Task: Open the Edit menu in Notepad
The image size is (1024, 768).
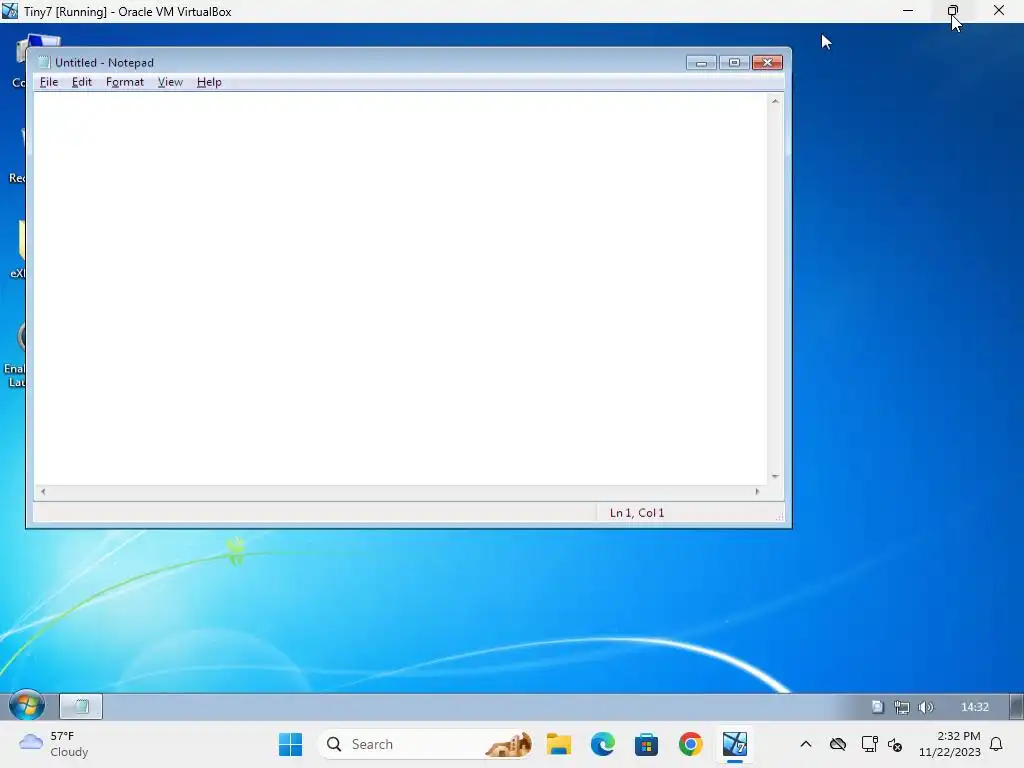Action: [x=82, y=82]
